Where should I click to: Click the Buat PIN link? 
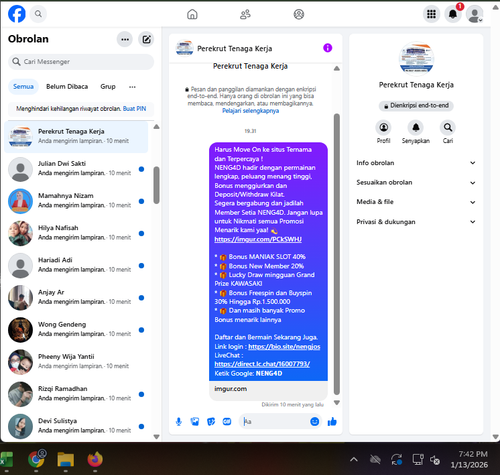[x=134, y=109]
